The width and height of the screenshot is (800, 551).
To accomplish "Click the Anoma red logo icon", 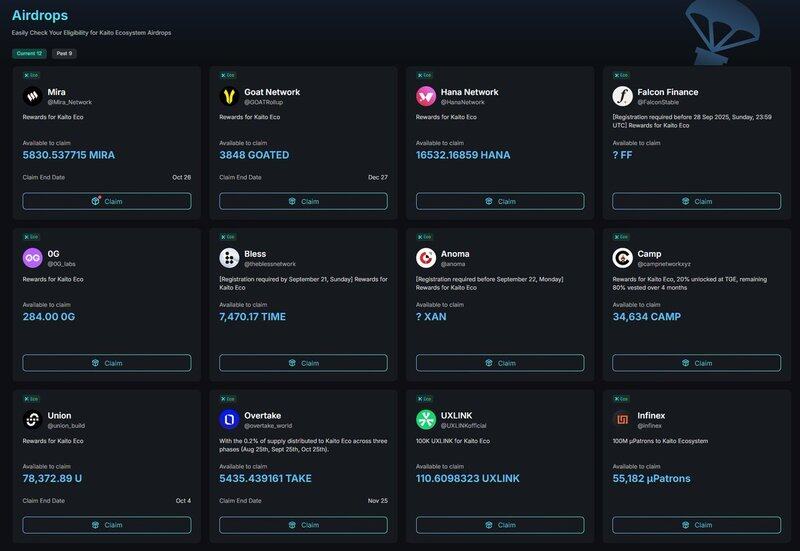I will coord(426,258).
